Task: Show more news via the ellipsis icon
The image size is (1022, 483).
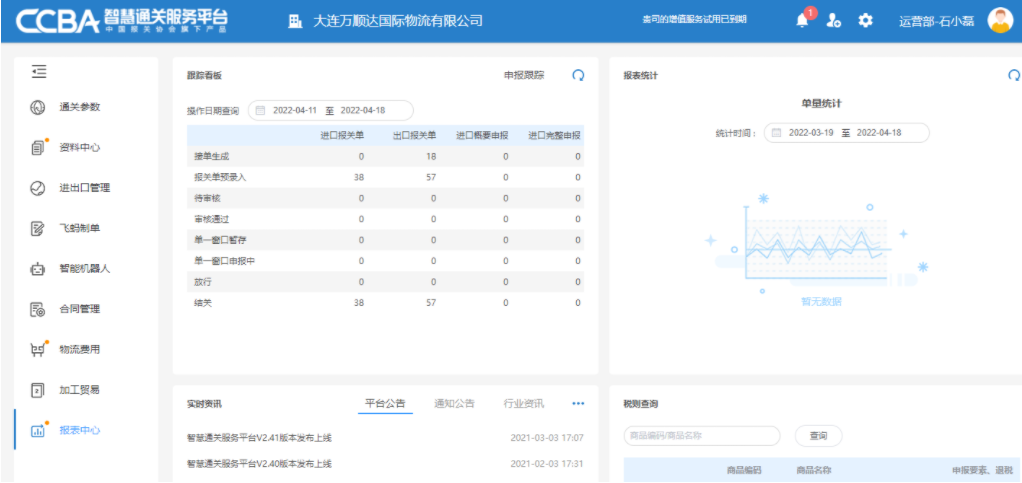Action: pos(578,404)
